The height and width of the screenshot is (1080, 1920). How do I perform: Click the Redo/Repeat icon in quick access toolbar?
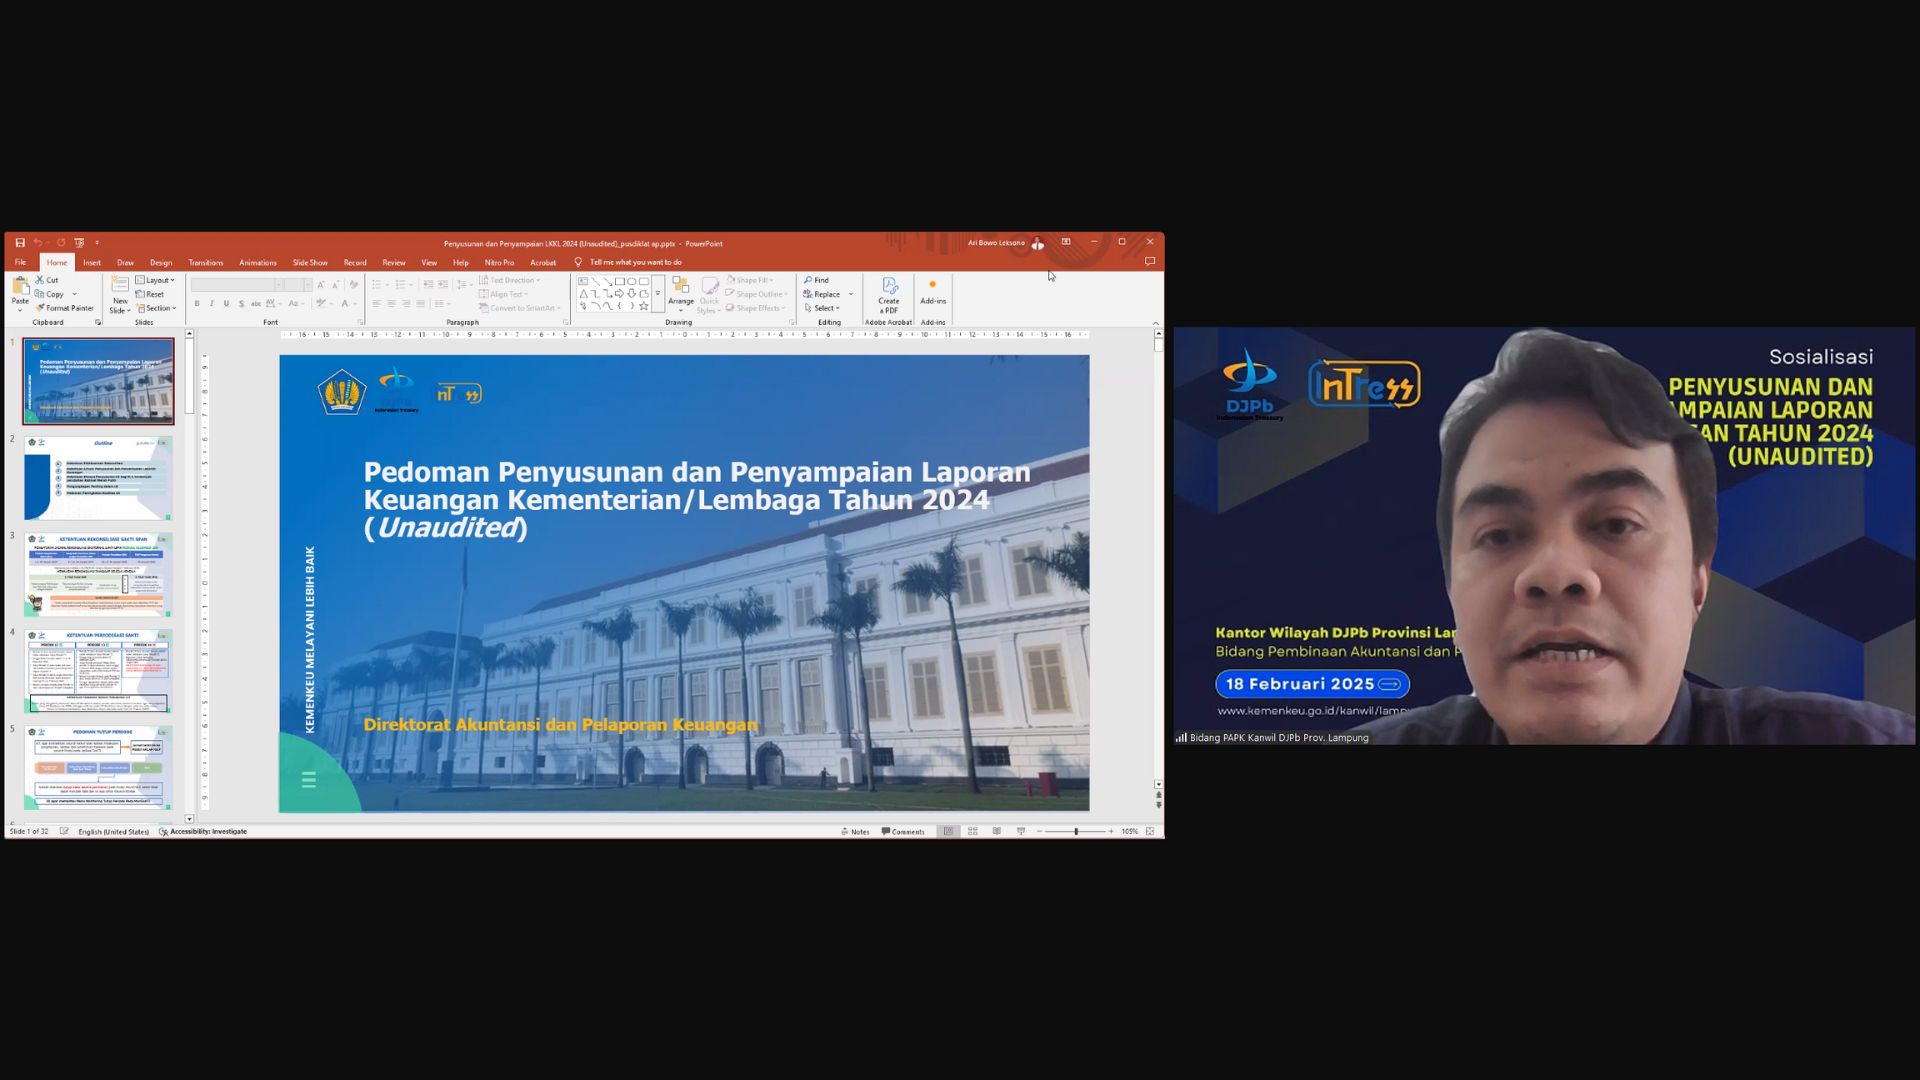[61, 243]
